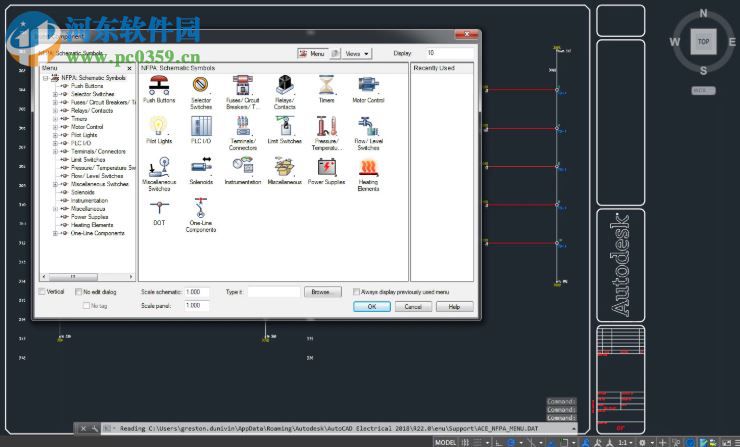Viewport: 740px width, 447px height.
Task: Select Heating Elements in the Menu tree
Action: click(x=92, y=225)
